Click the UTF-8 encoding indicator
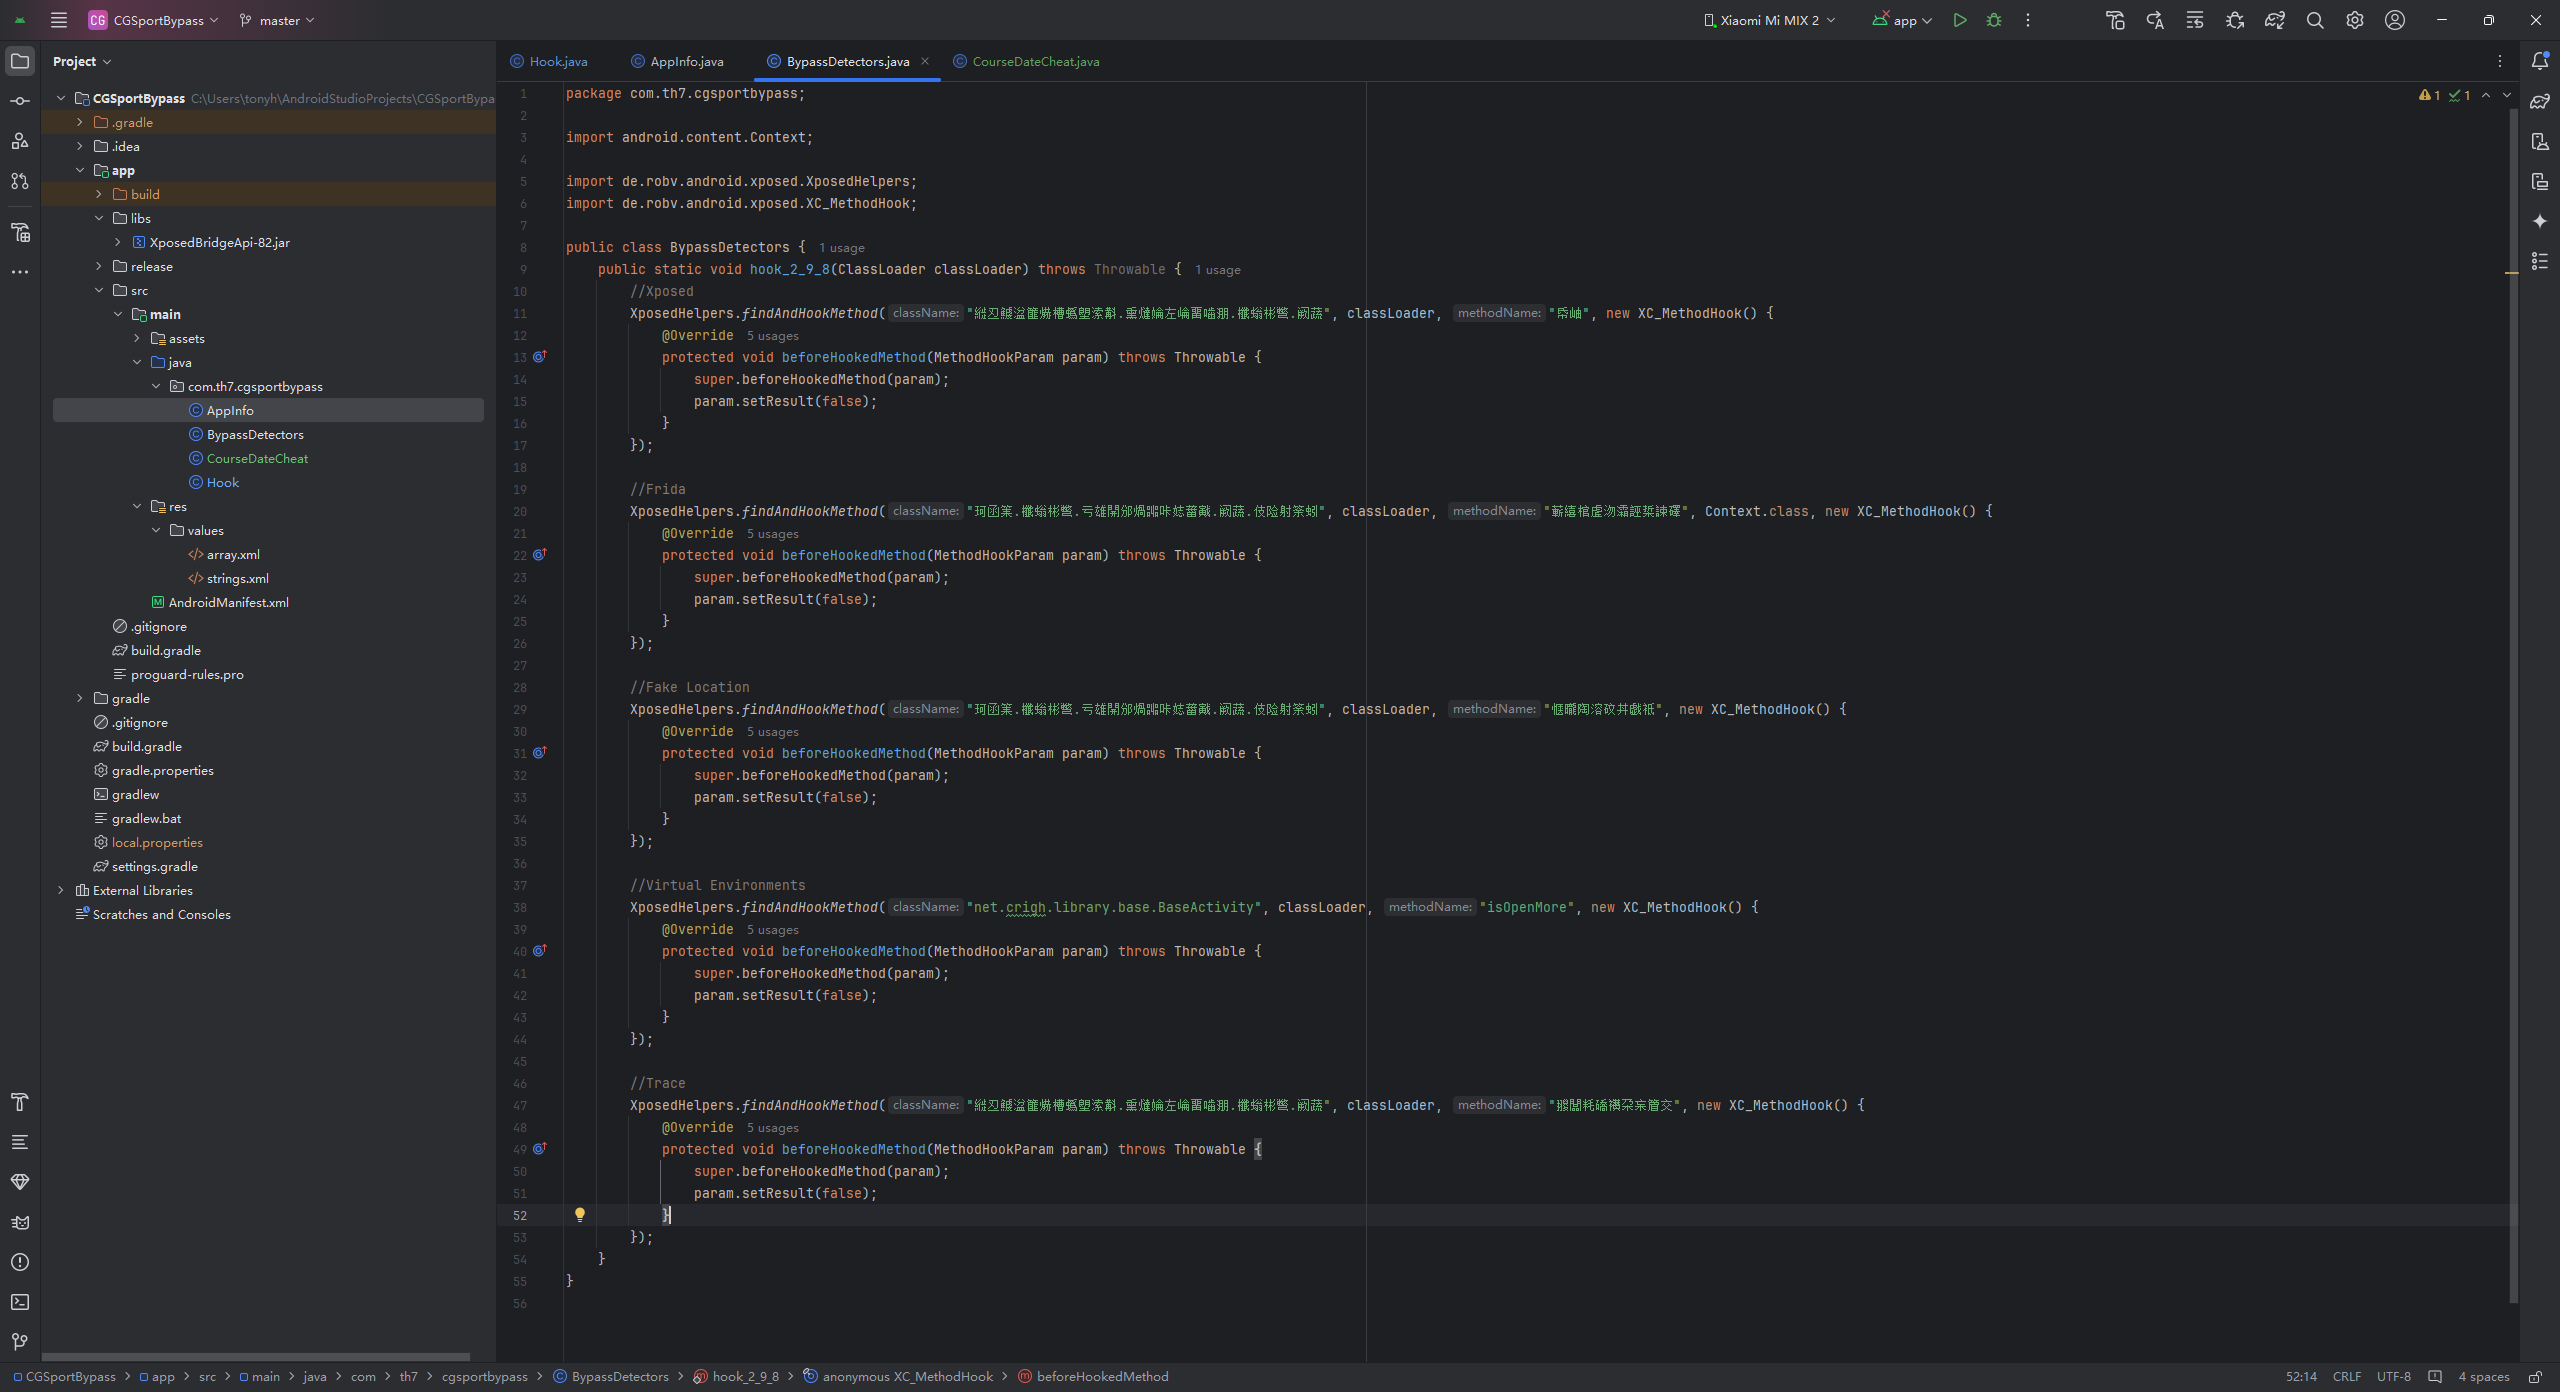The image size is (2560, 1392). [2394, 1377]
